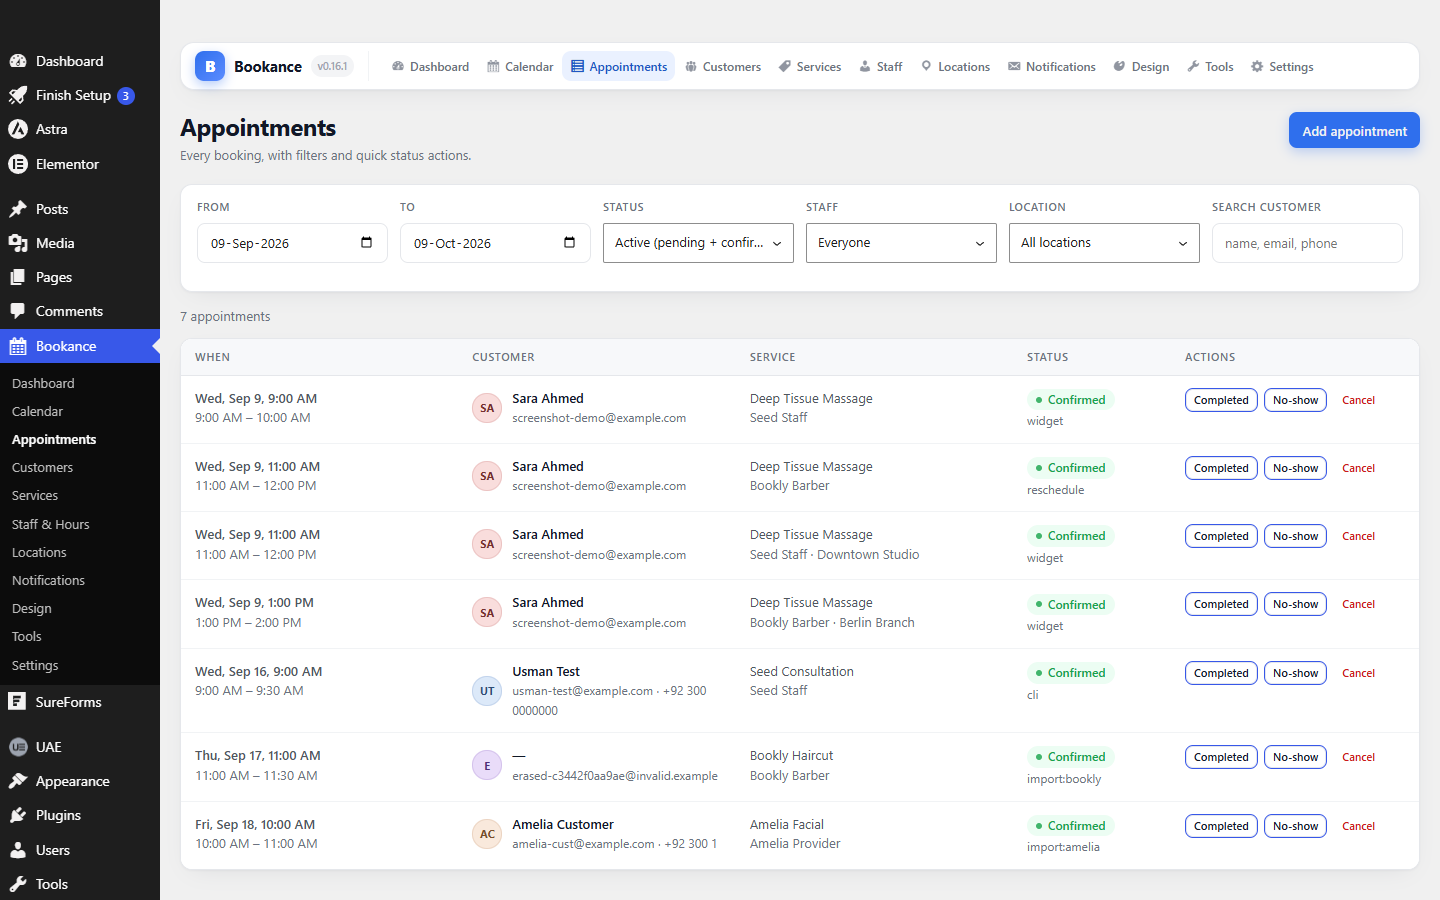Viewport: 1440px width, 900px height.
Task: Mark Usman Test appointment as No-show
Action: pyautogui.click(x=1295, y=673)
